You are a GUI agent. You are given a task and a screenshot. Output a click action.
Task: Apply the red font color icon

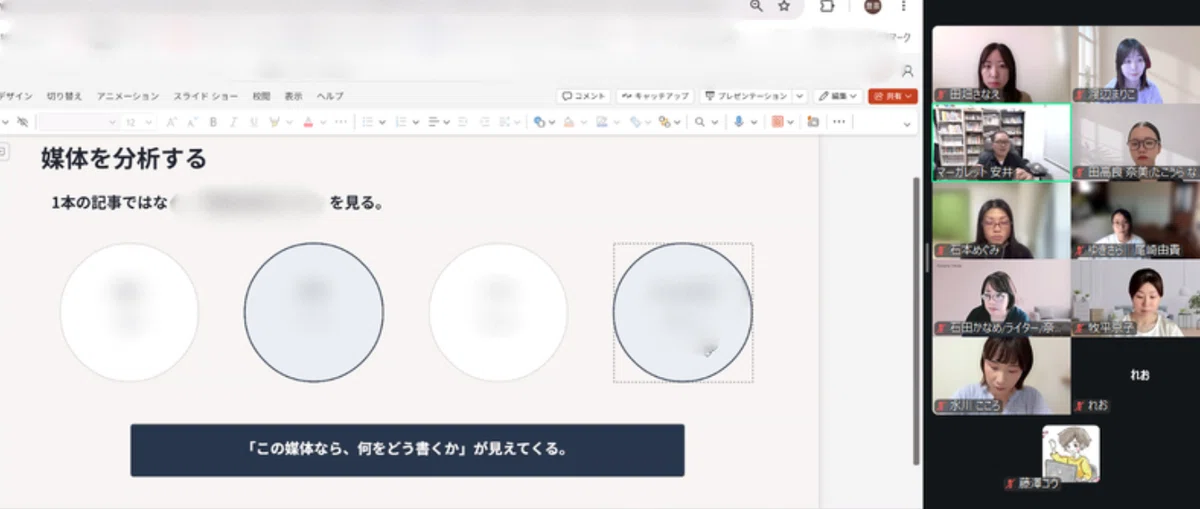point(308,122)
